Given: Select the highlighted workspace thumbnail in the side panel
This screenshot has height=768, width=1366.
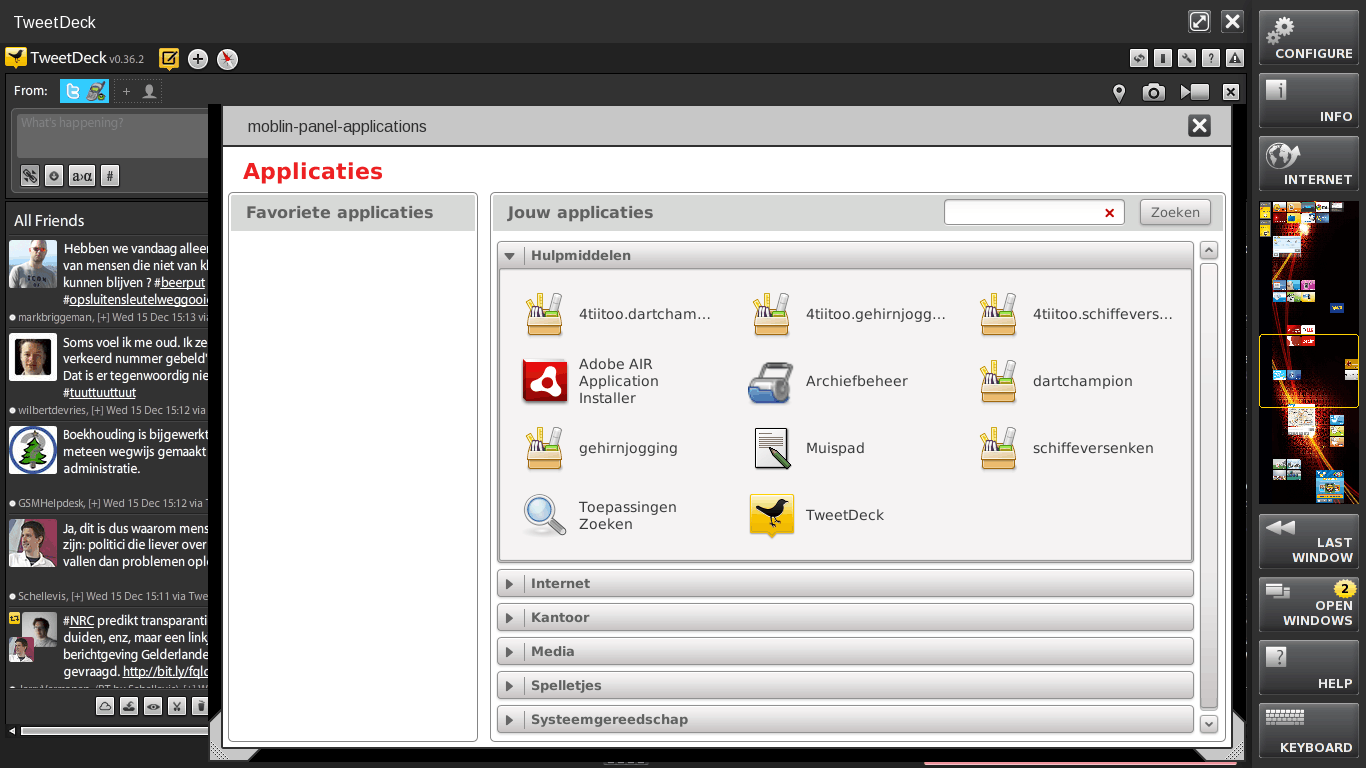Looking at the screenshot, I should [1309, 371].
